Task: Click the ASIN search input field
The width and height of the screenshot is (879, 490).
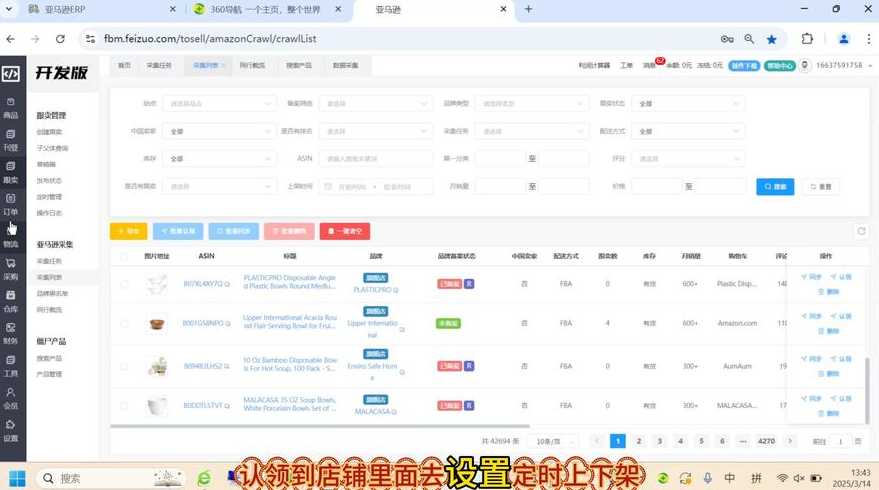Action: [x=376, y=159]
